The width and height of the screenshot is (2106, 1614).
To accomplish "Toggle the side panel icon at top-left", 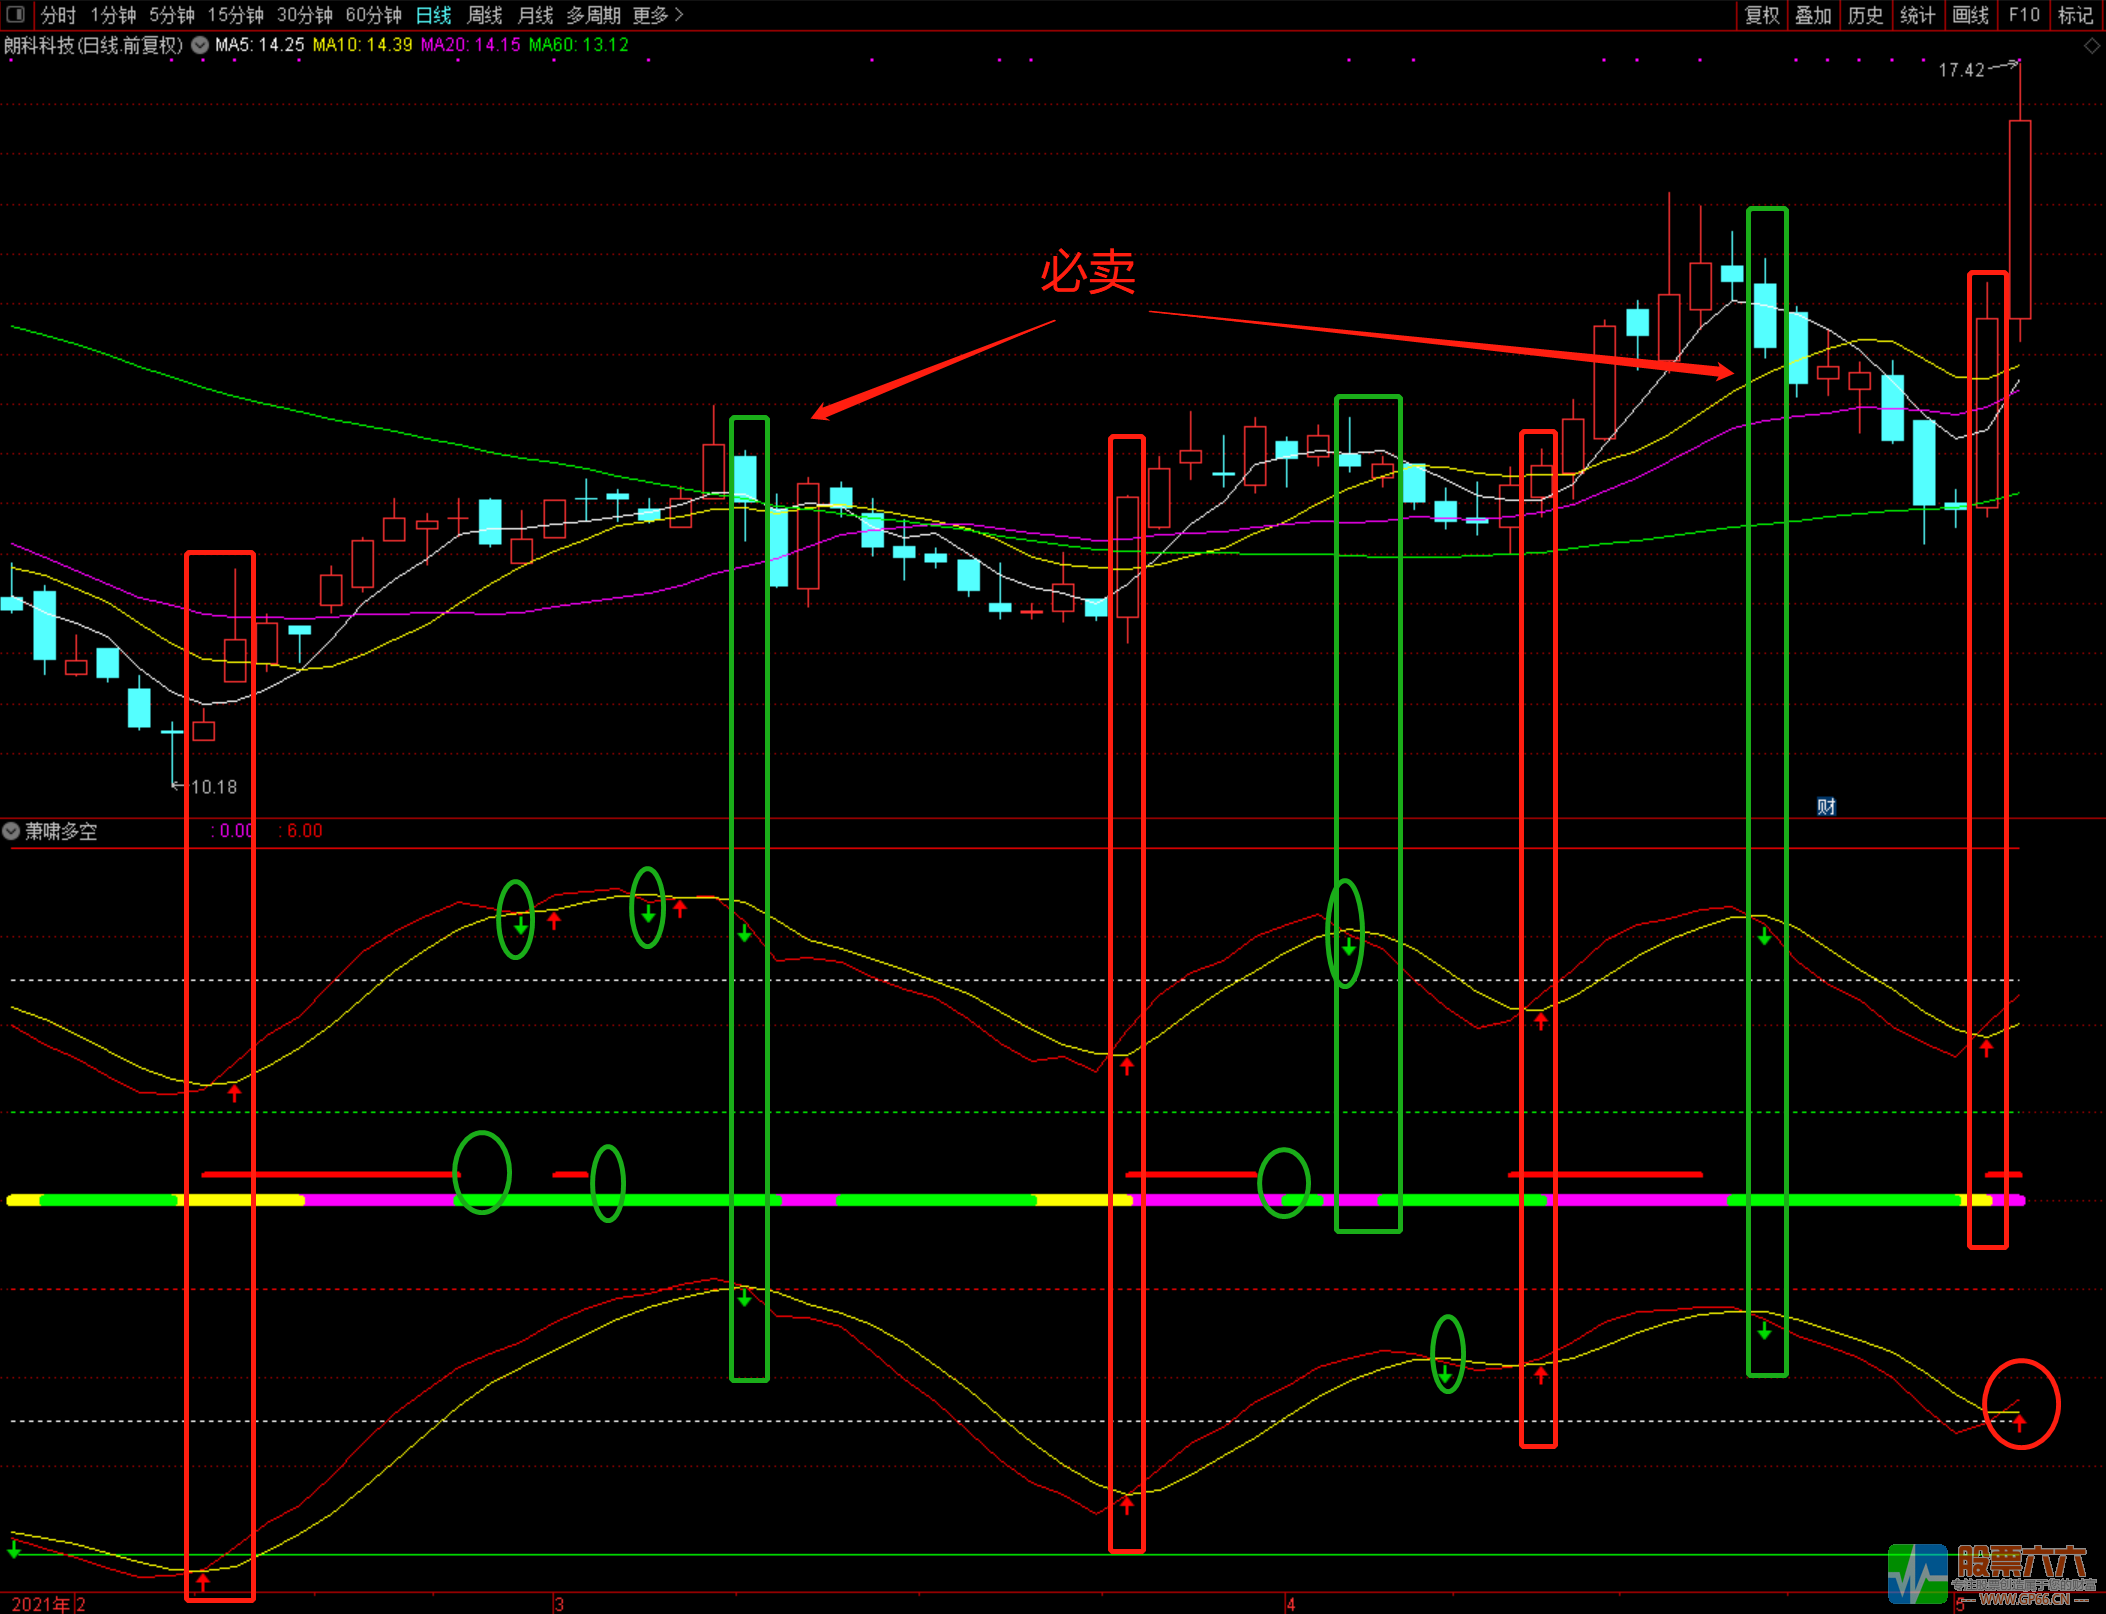I will [x=15, y=14].
